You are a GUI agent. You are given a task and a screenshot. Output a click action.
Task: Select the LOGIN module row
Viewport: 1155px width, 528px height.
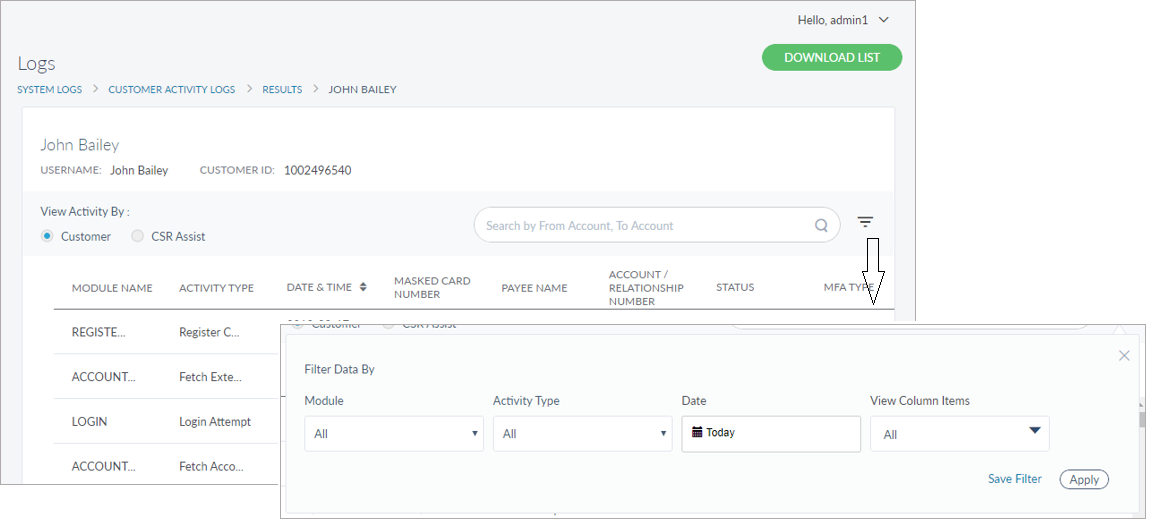(x=90, y=422)
